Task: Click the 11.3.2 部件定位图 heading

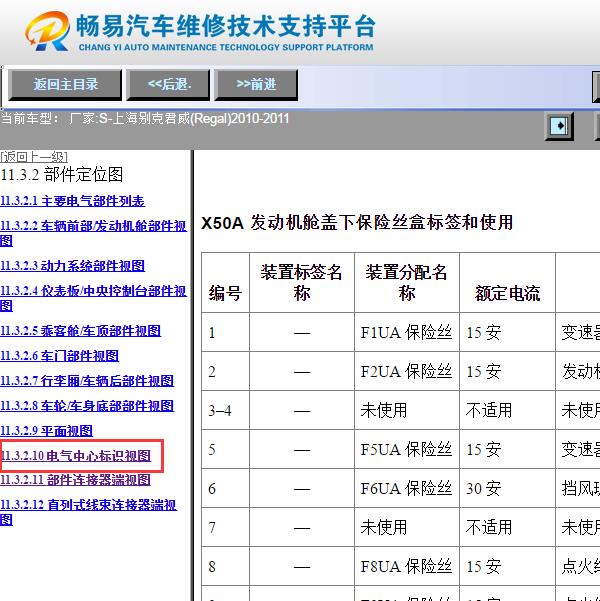Action: point(61,175)
